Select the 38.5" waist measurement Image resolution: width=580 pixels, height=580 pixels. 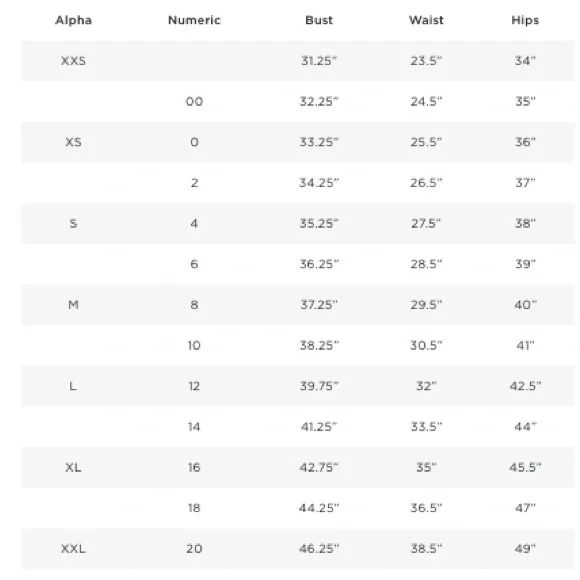click(x=426, y=549)
